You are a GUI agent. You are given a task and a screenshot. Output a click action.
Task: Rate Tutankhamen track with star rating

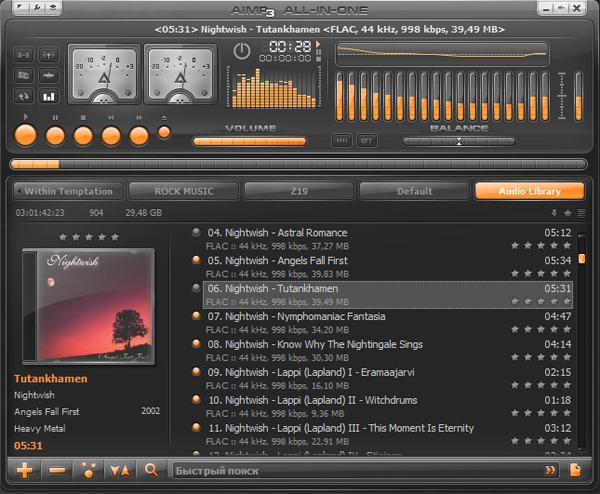coord(541,301)
